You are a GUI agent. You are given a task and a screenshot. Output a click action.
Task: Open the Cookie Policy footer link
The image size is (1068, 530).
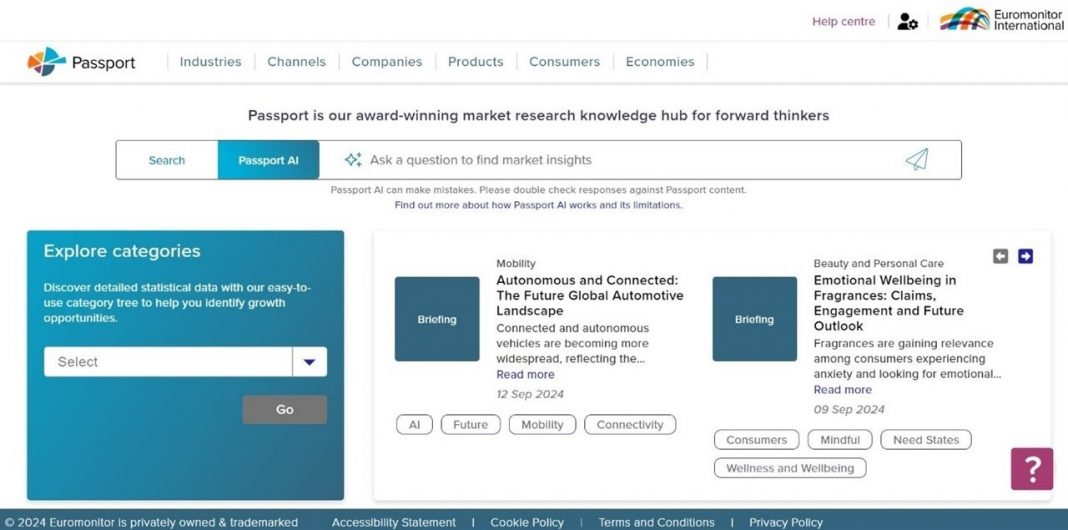coord(527,523)
